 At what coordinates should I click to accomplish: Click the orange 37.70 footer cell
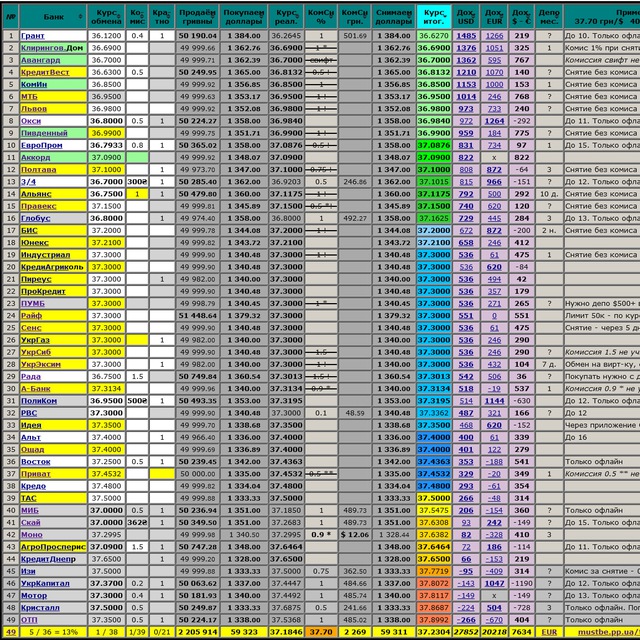(321, 632)
